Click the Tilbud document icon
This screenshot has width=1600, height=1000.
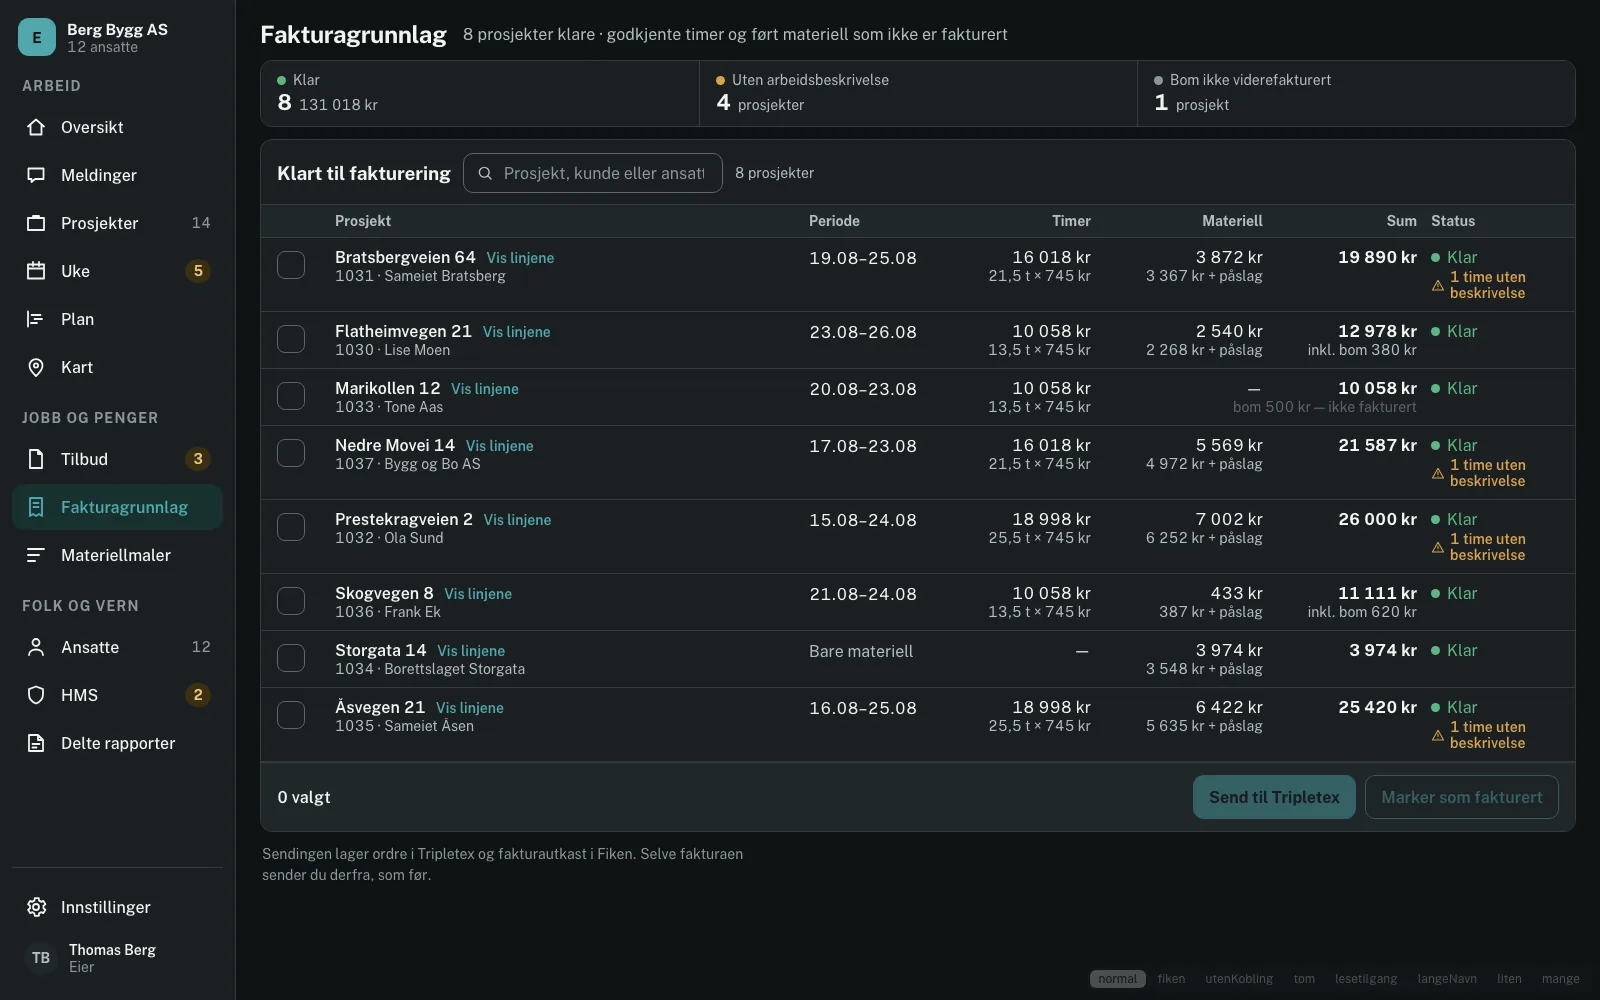pos(36,459)
